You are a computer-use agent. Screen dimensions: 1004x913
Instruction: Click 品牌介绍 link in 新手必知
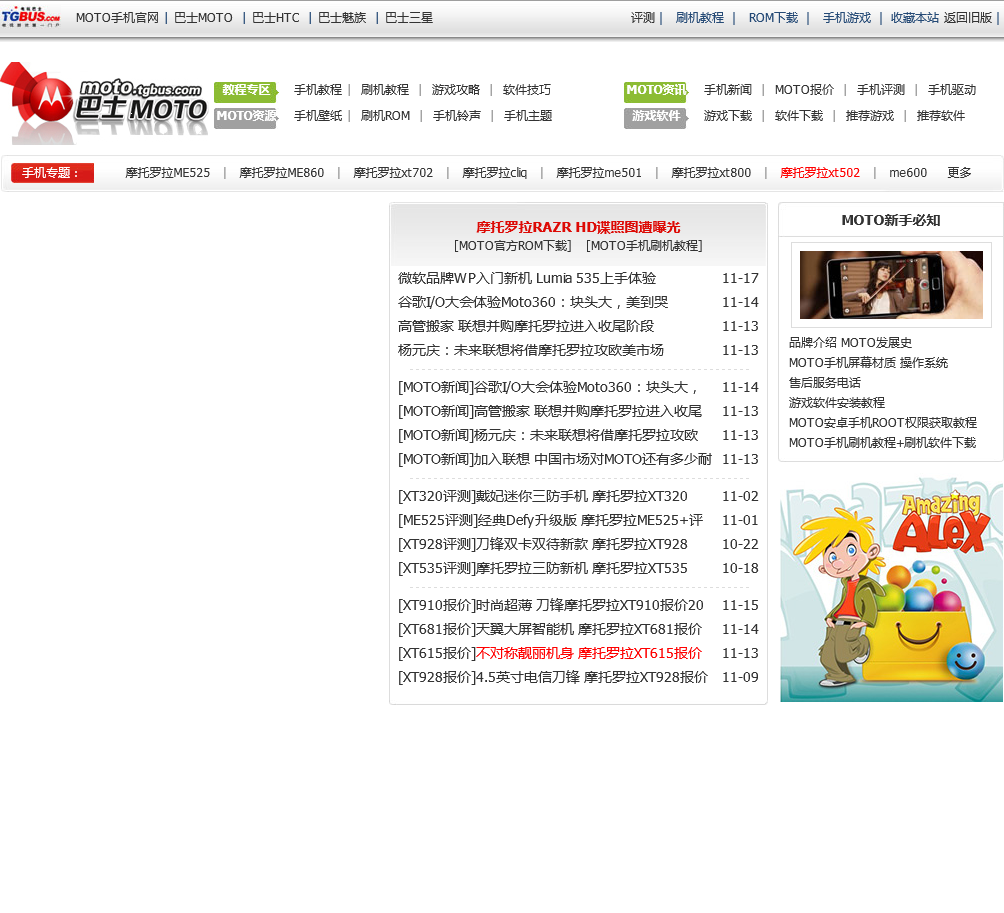point(813,343)
